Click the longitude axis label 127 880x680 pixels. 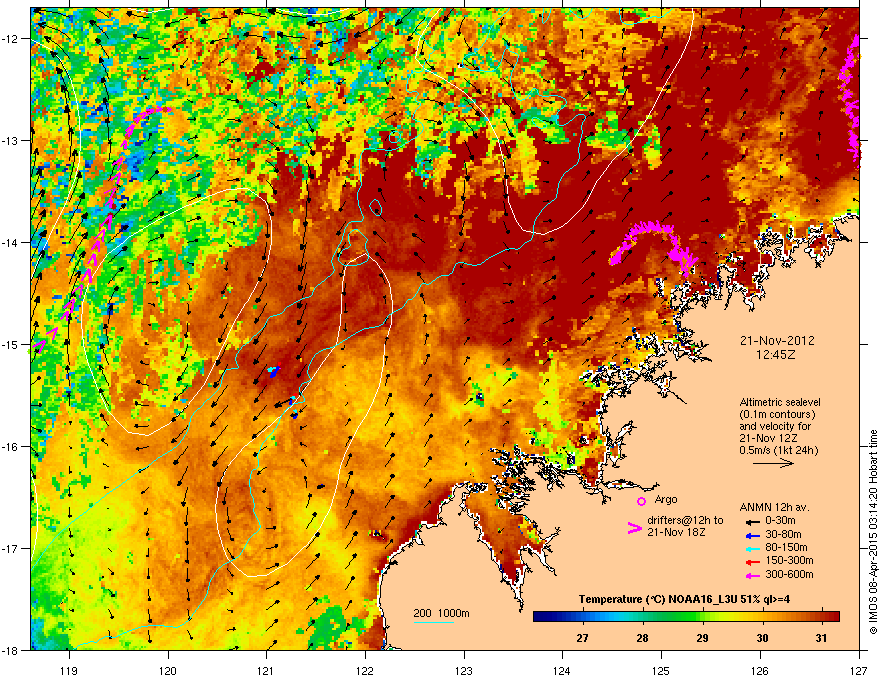[859, 670]
